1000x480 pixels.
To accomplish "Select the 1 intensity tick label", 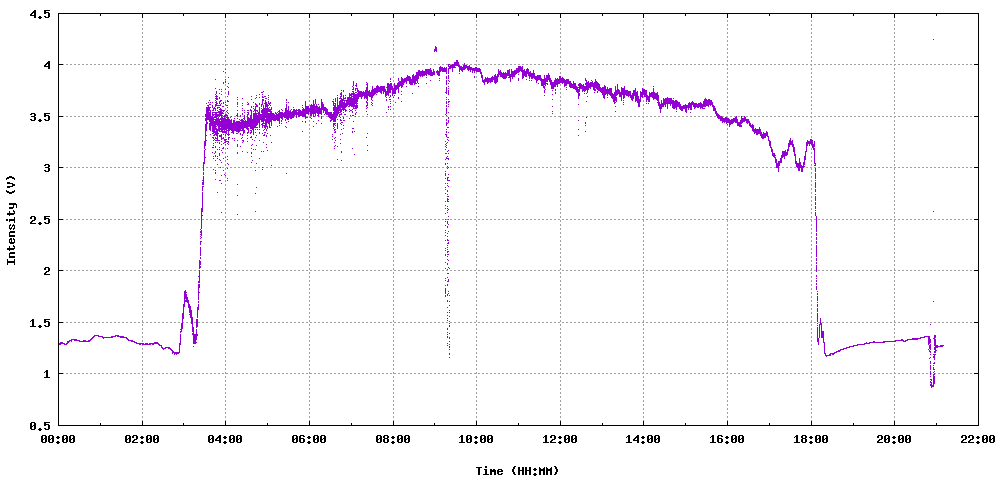I will coord(46,374).
